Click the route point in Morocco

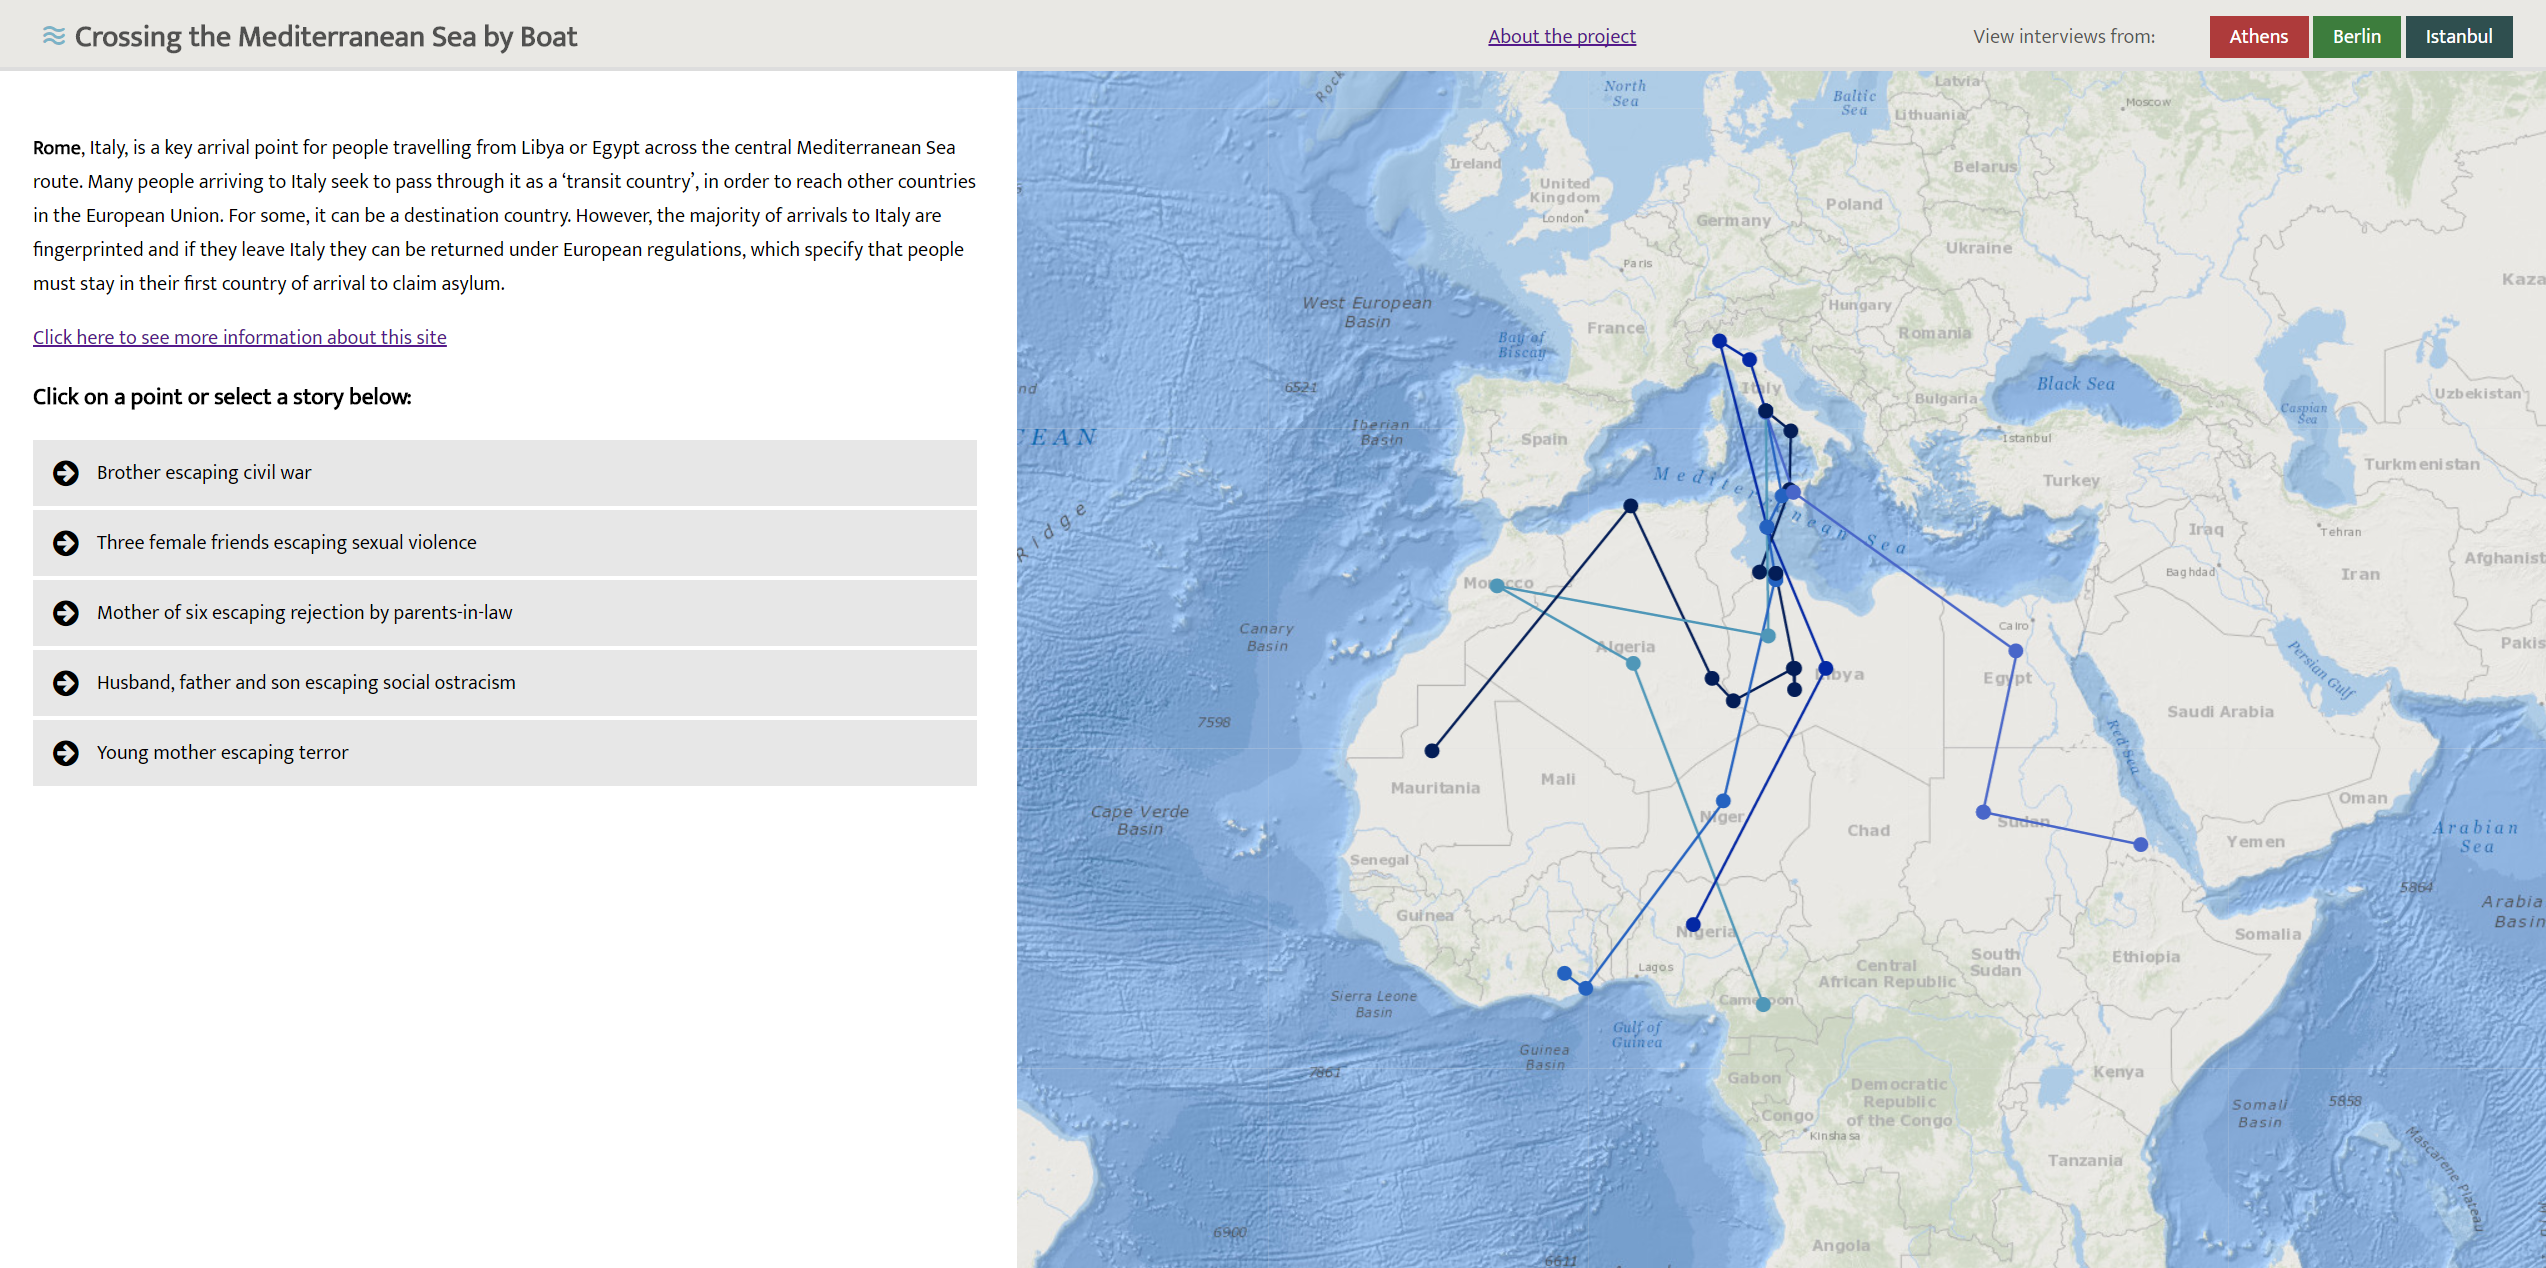(1496, 586)
